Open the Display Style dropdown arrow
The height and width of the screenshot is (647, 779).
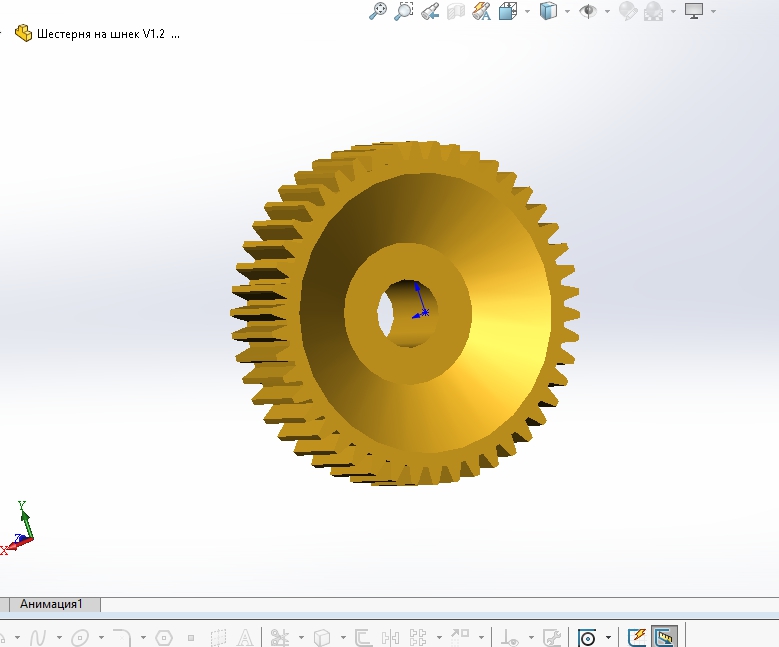[567, 12]
